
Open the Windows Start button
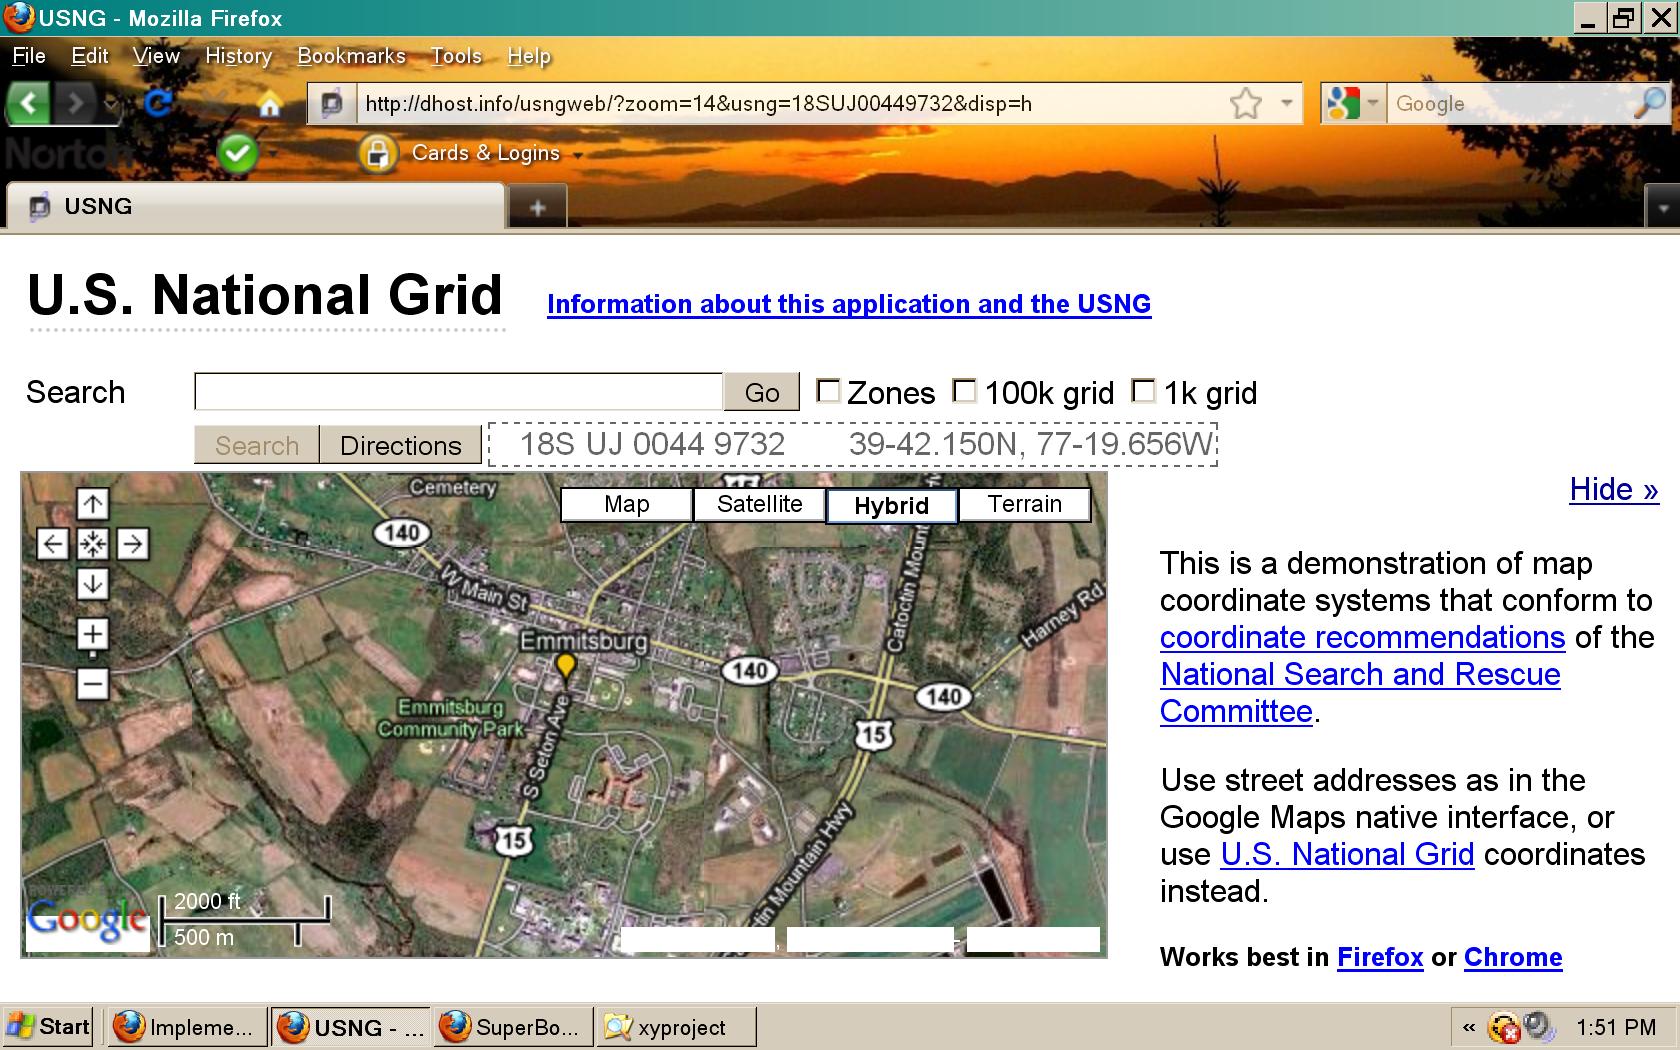tap(48, 1027)
